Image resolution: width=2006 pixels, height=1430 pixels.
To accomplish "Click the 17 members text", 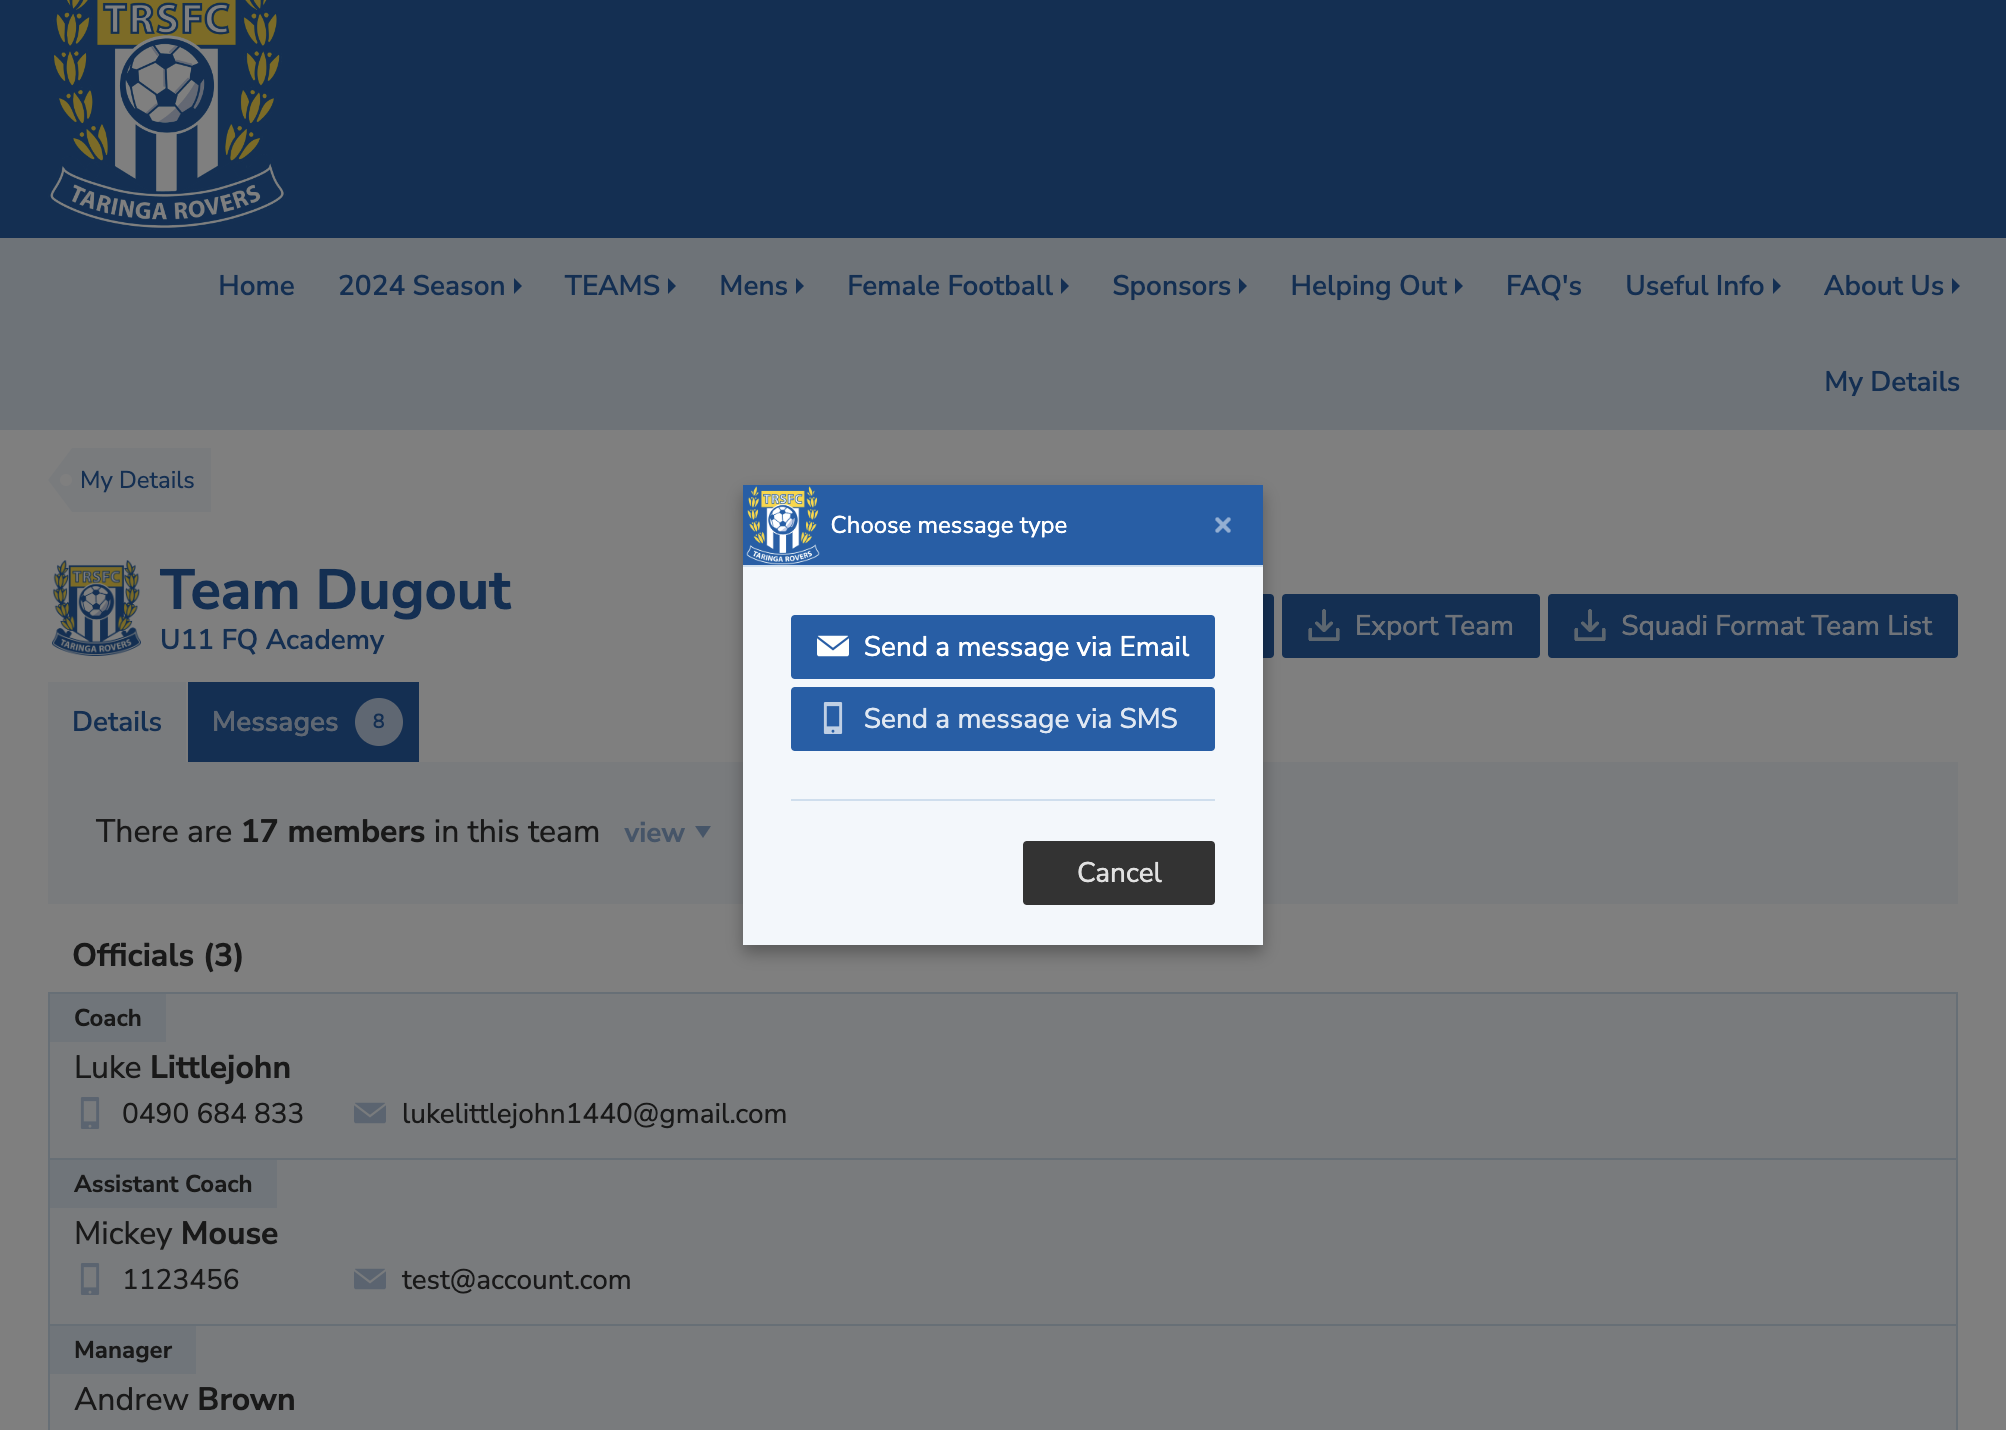I will (333, 832).
